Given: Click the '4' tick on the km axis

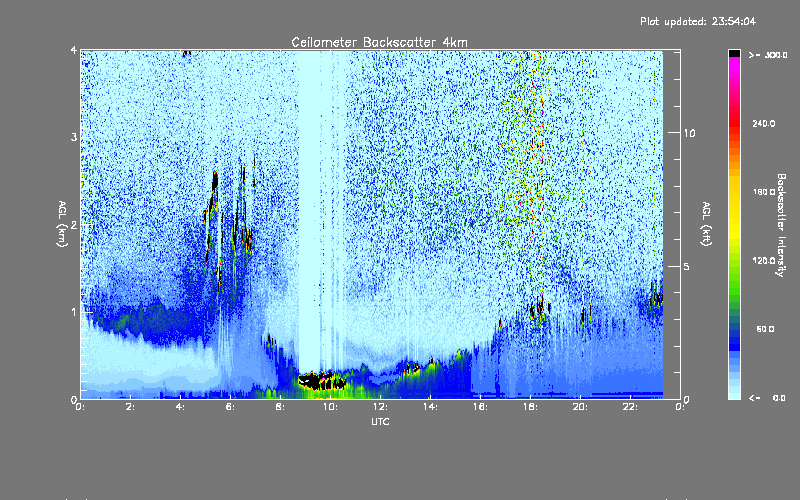Looking at the screenshot, I should tap(74, 50).
